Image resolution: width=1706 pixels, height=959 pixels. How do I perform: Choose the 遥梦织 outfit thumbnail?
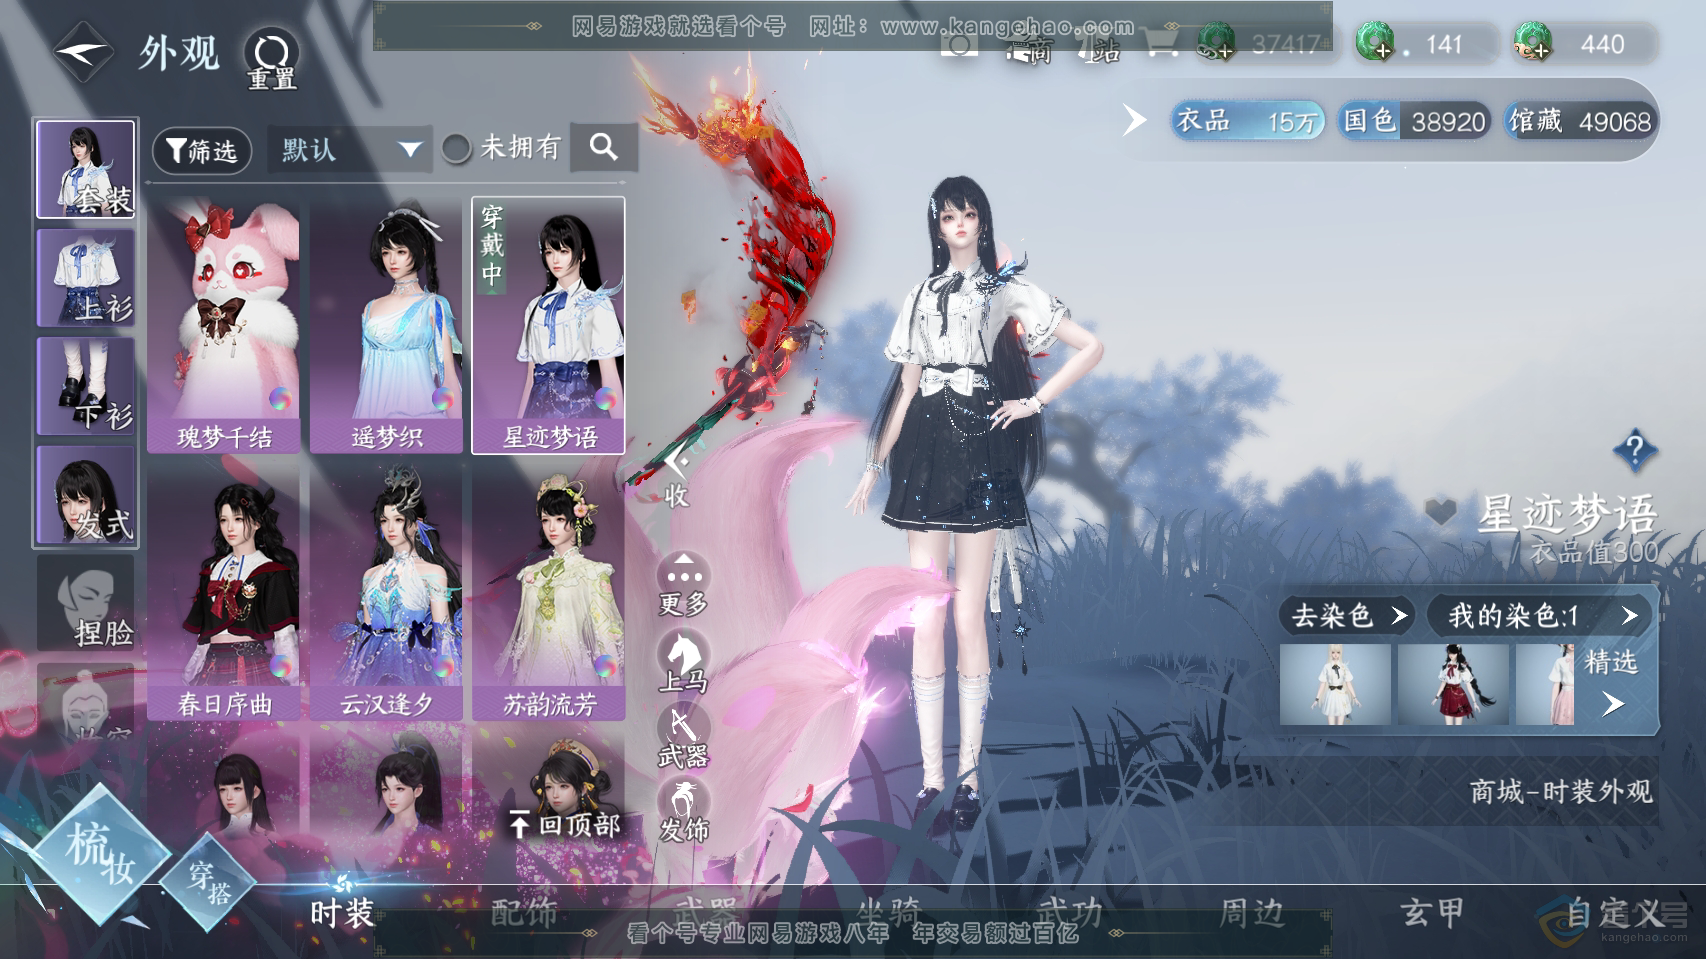point(387,325)
